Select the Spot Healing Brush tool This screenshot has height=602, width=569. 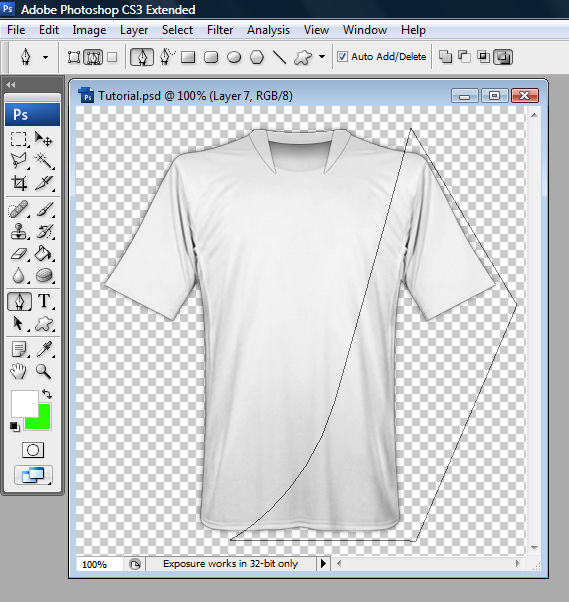18,210
